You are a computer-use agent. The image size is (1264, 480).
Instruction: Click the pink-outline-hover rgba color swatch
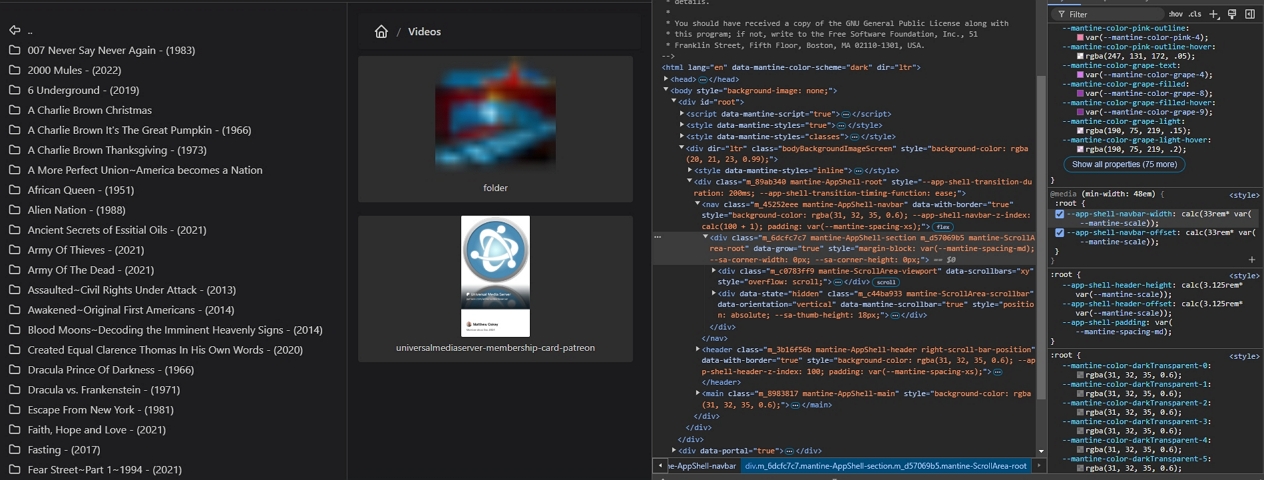(1081, 56)
